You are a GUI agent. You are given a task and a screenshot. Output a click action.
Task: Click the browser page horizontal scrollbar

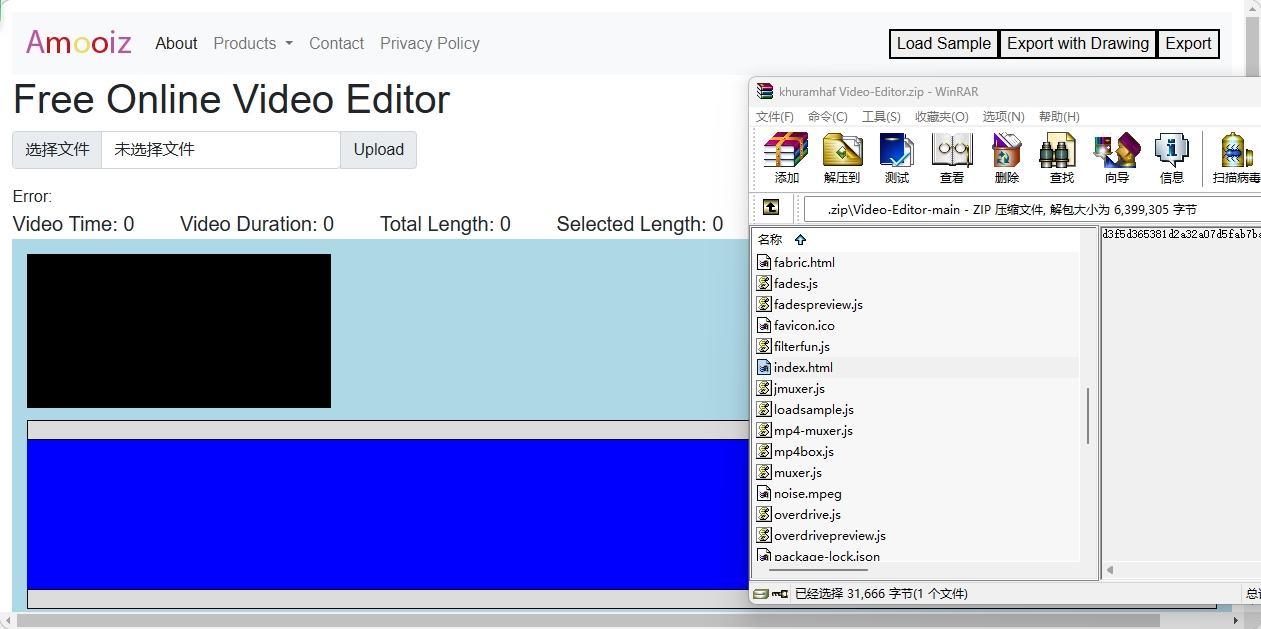(x=588, y=620)
